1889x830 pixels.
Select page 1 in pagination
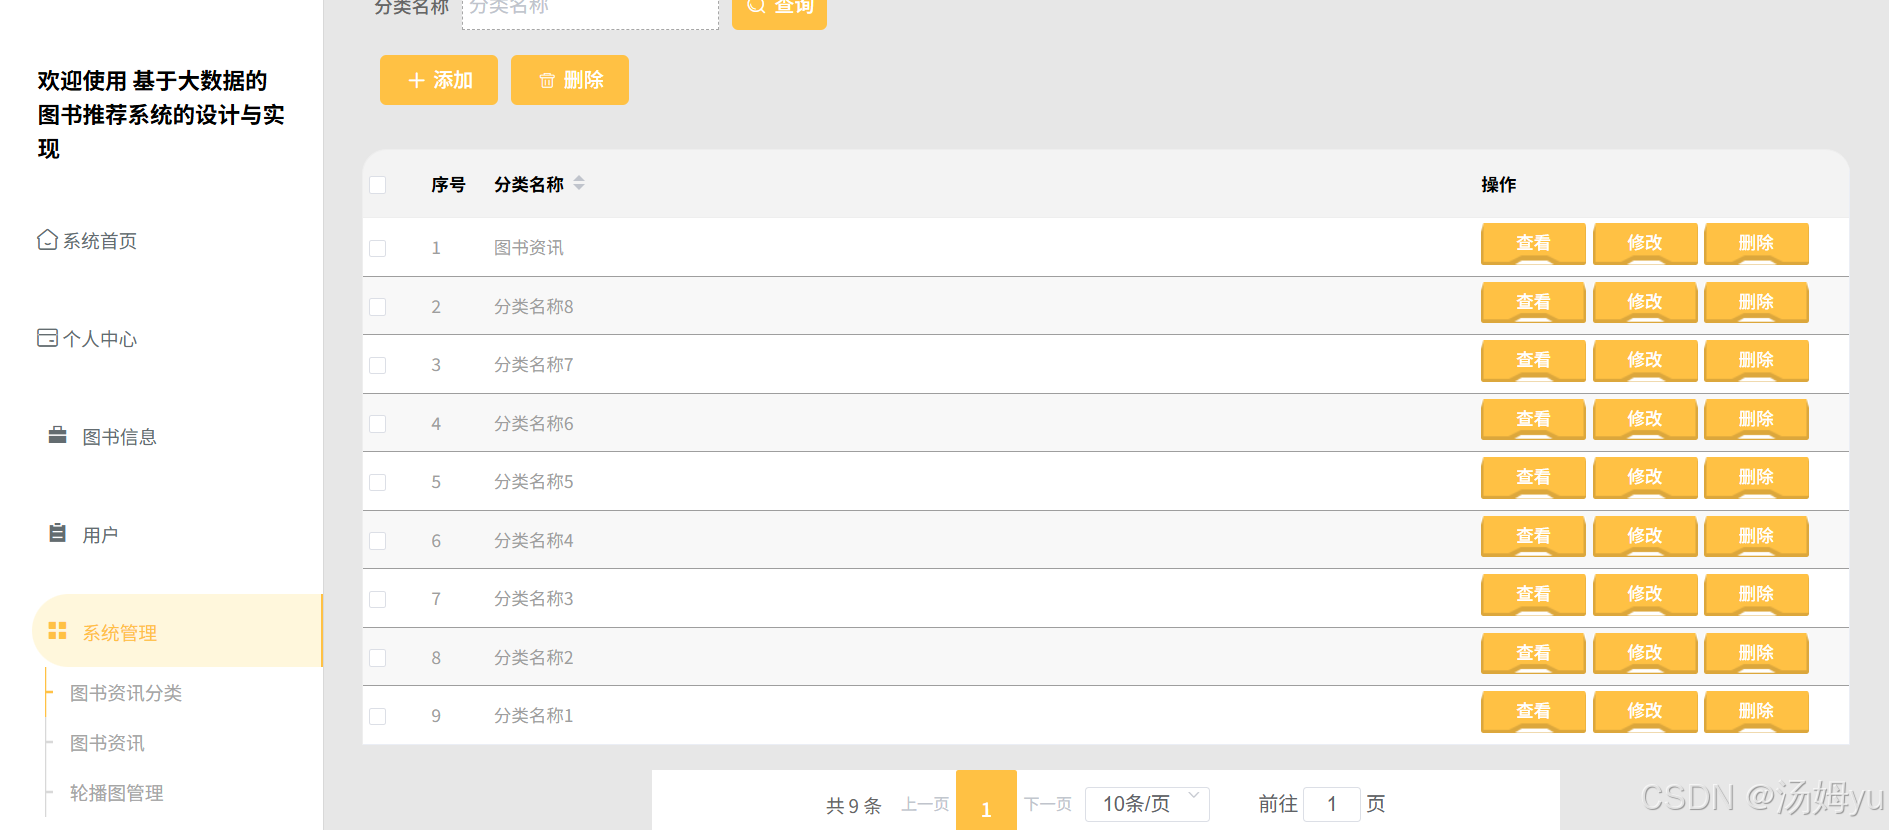[986, 802]
